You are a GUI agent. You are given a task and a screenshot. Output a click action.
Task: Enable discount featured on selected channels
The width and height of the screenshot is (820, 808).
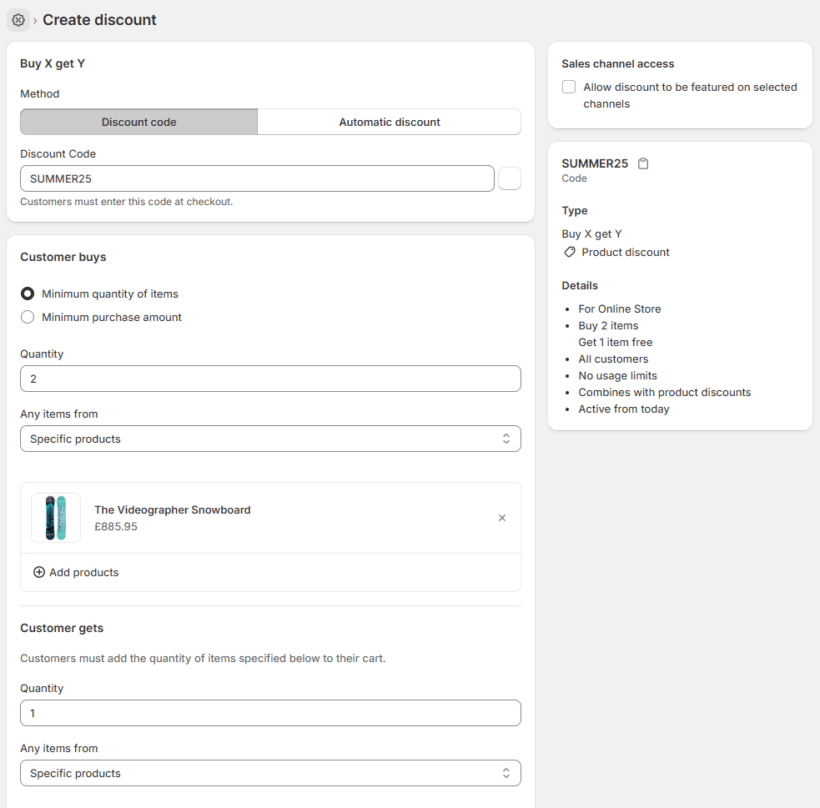pyautogui.click(x=569, y=87)
